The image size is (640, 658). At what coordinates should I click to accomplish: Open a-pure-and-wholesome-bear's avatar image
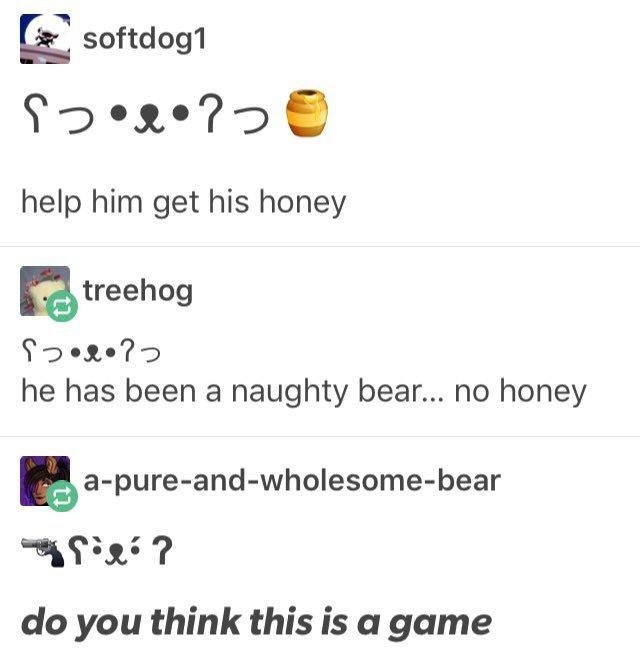[45, 481]
